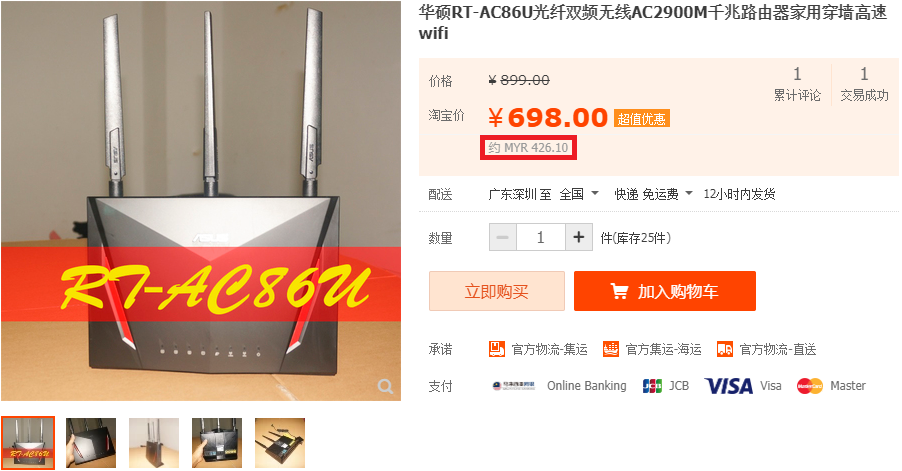902x471 pixels.
Task: Open the 交易成功 transaction count link
Action: click(x=864, y=84)
